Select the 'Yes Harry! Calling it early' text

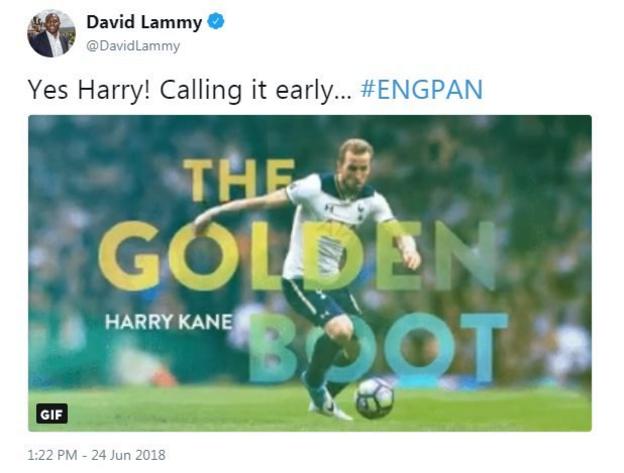click(x=190, y=90)
